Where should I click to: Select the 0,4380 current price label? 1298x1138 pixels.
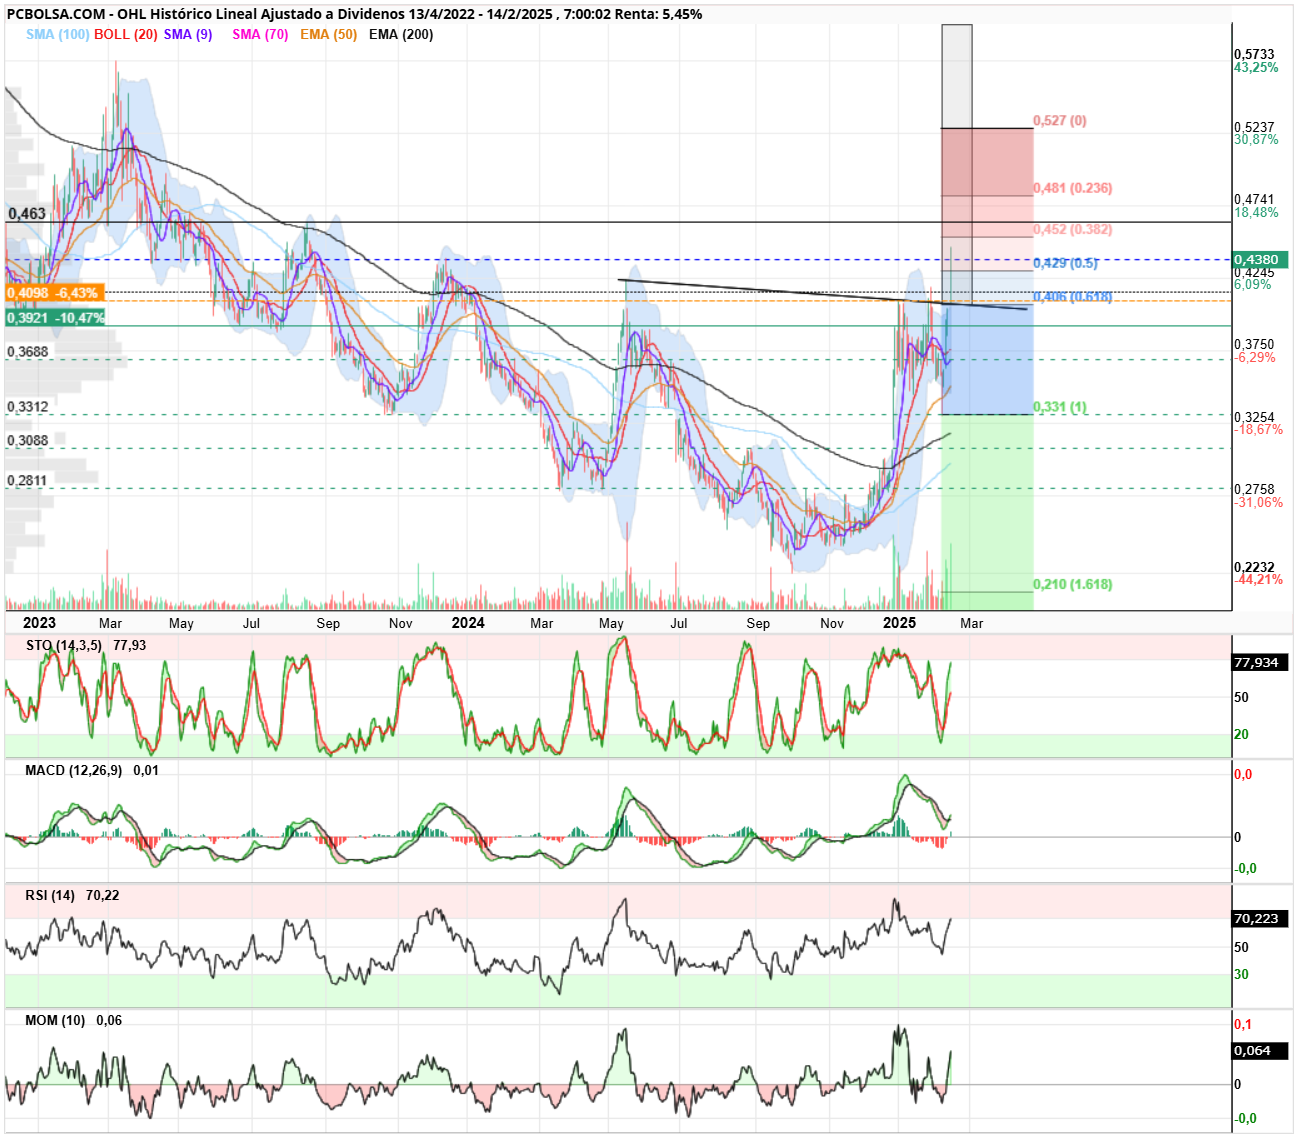tap(1260, 259)
